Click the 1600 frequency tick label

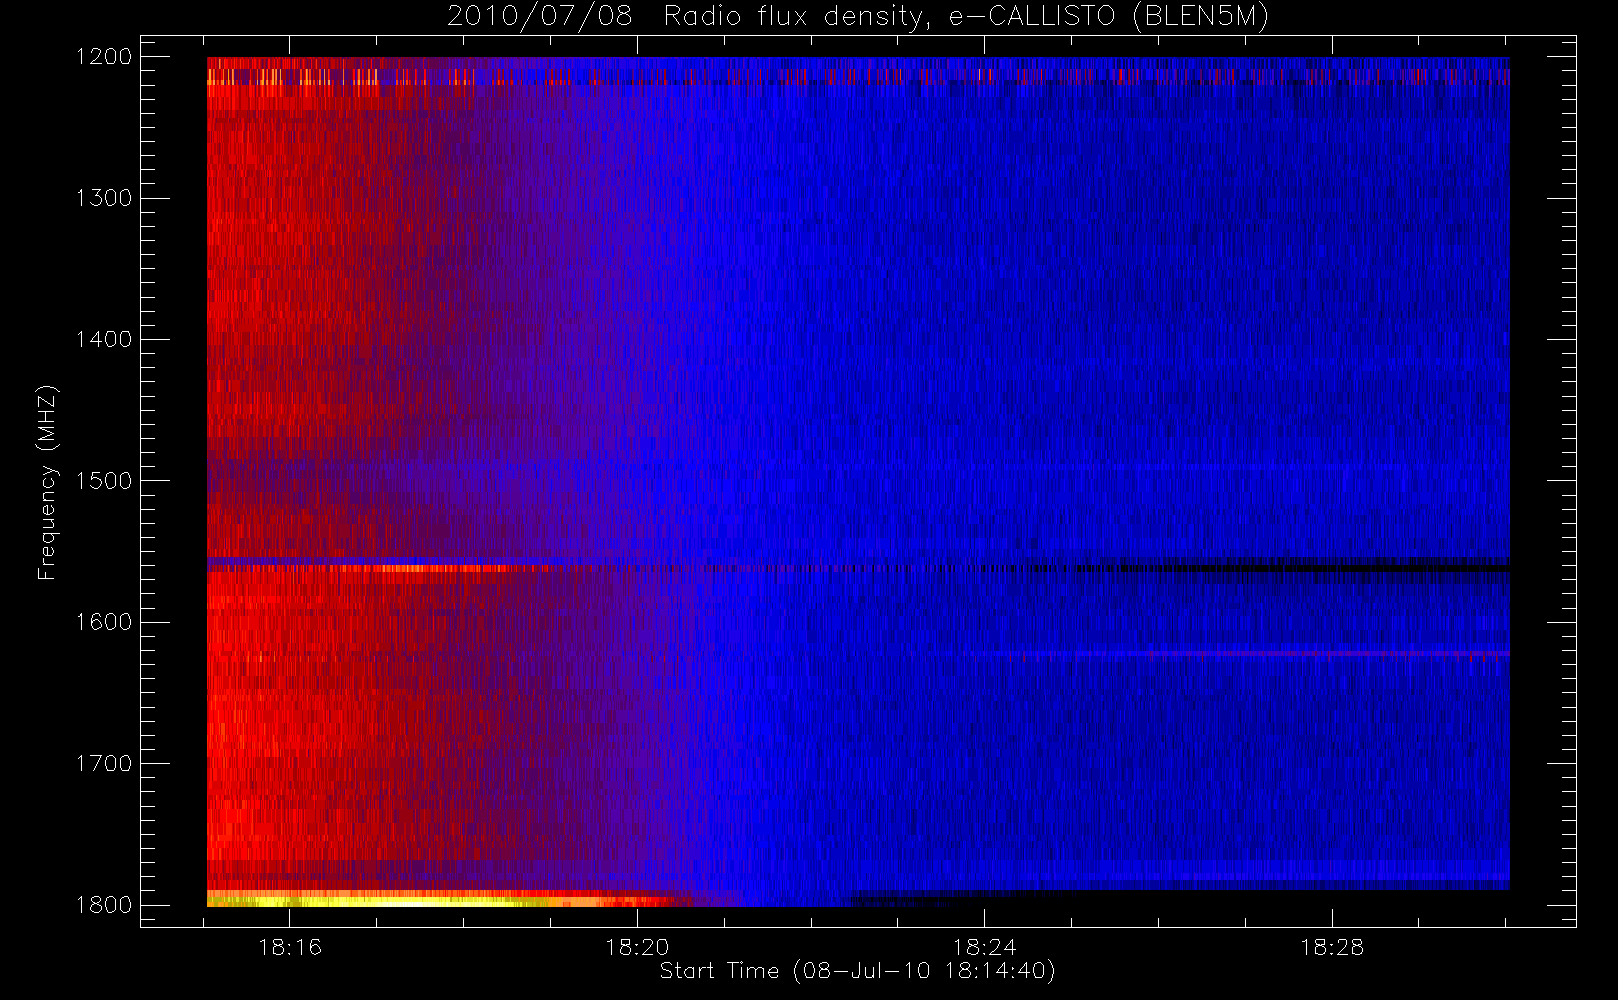pos(104,622)
